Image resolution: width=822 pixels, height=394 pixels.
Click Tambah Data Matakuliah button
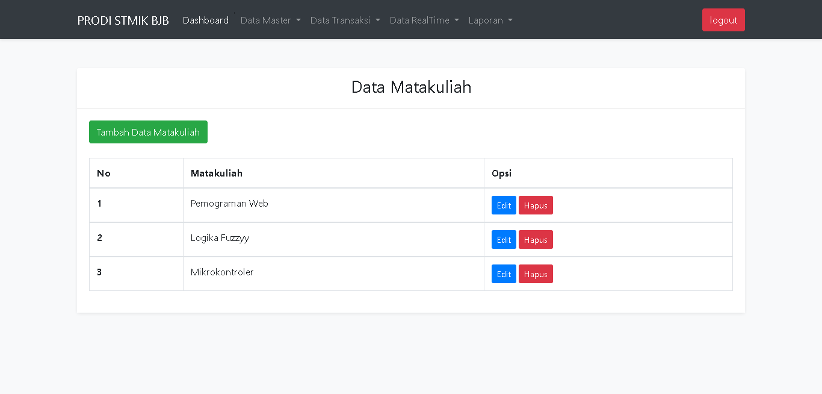coord(148,132)
